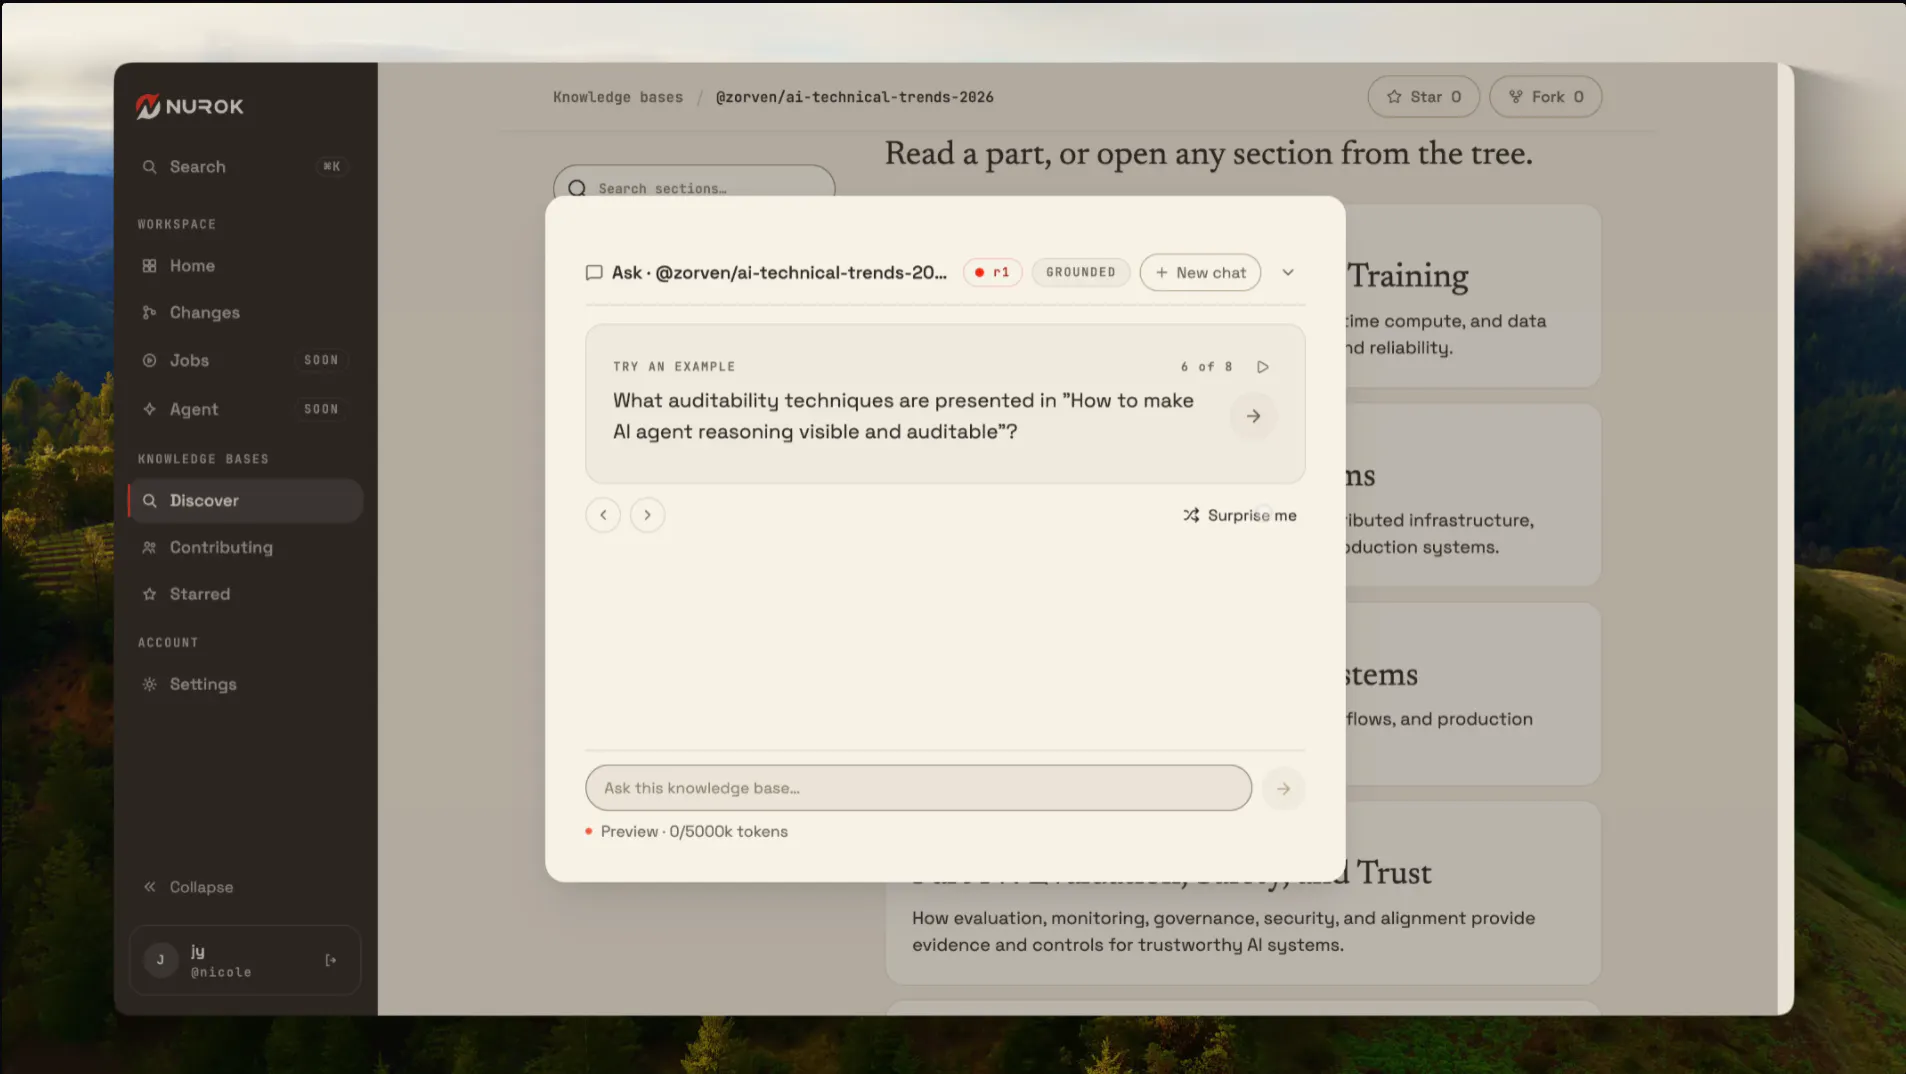Open account Settings
Image resolution: width=1906 pixels, height=1074 pixels.
point(245,685)
